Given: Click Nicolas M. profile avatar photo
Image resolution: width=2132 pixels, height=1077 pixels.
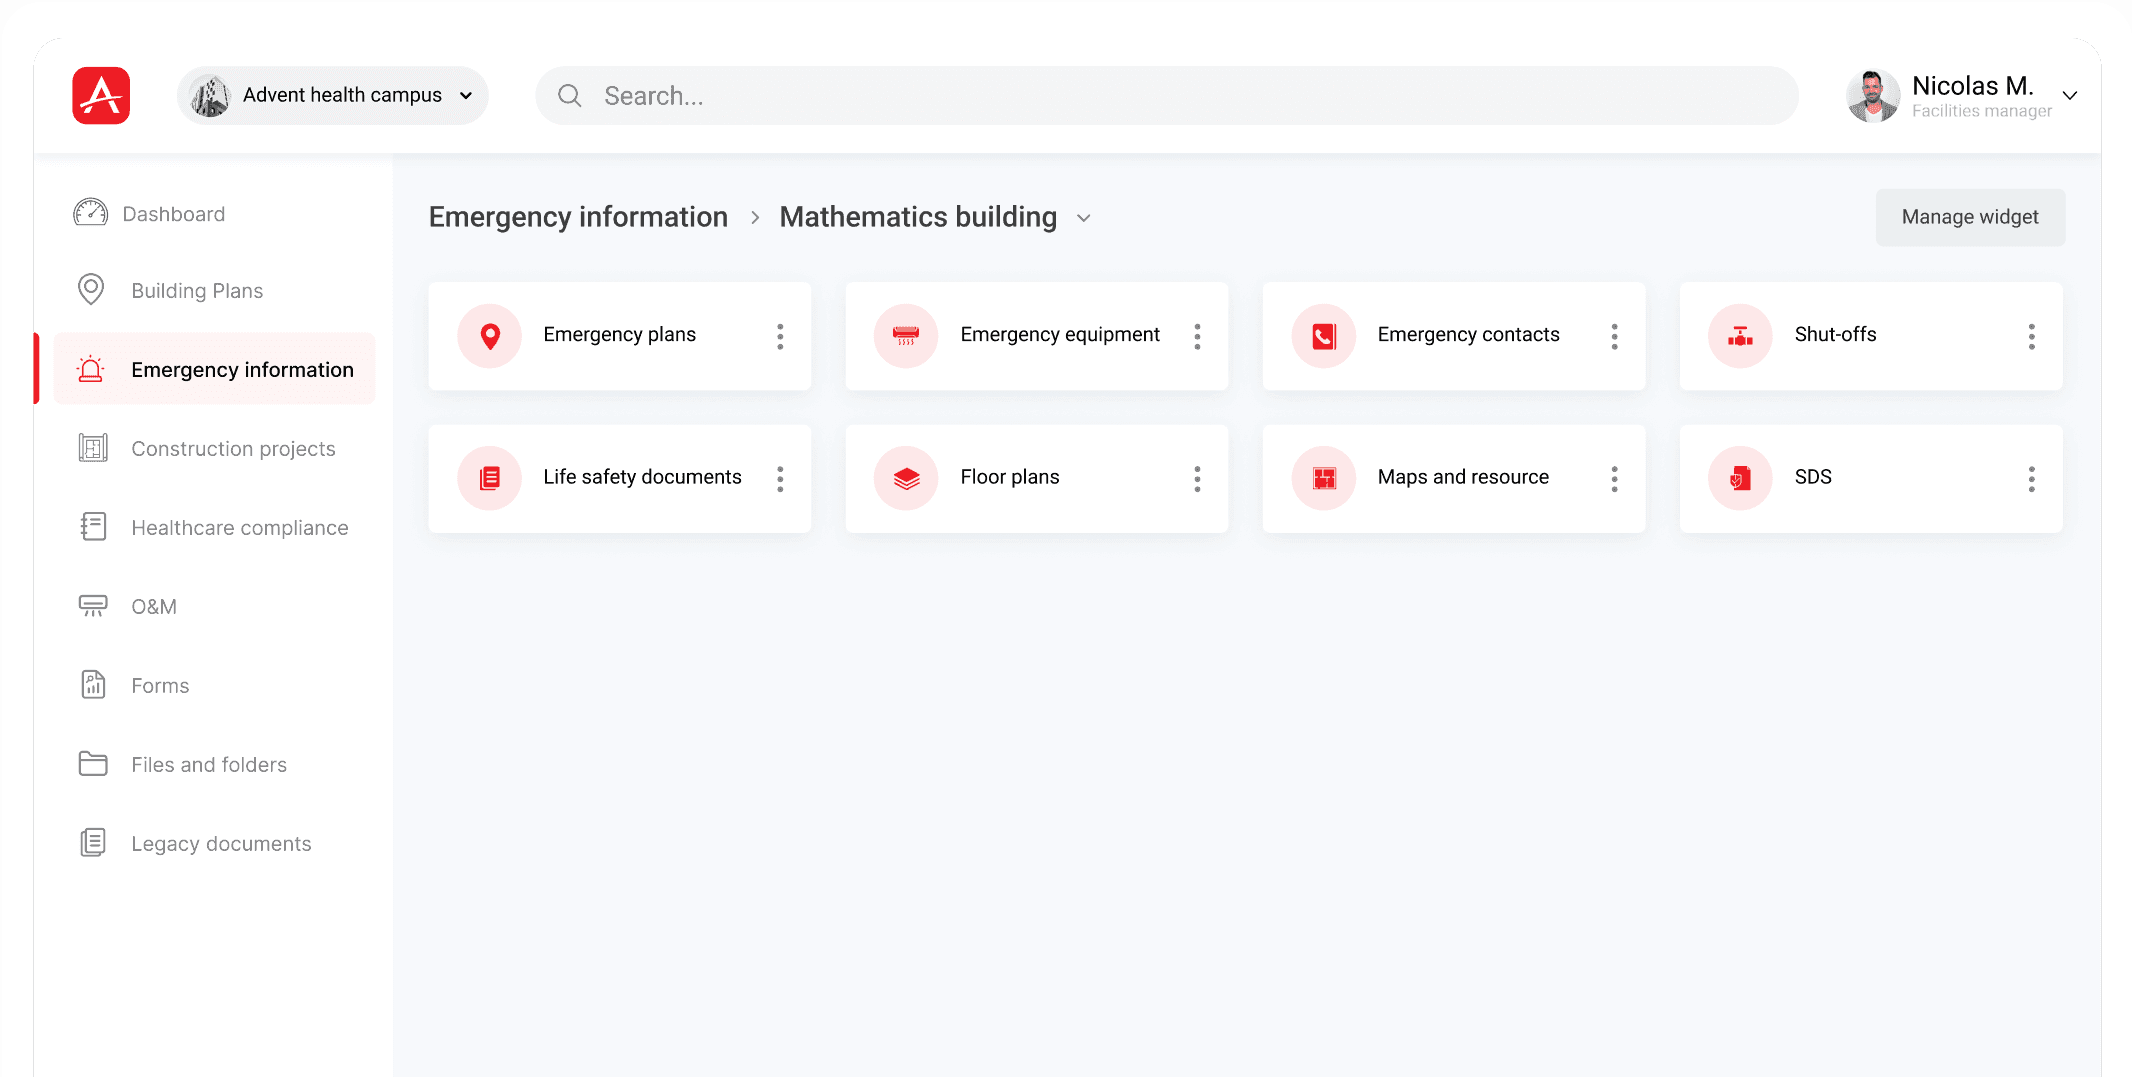Looking at the screenshot, I should (x=1872, y=96).
